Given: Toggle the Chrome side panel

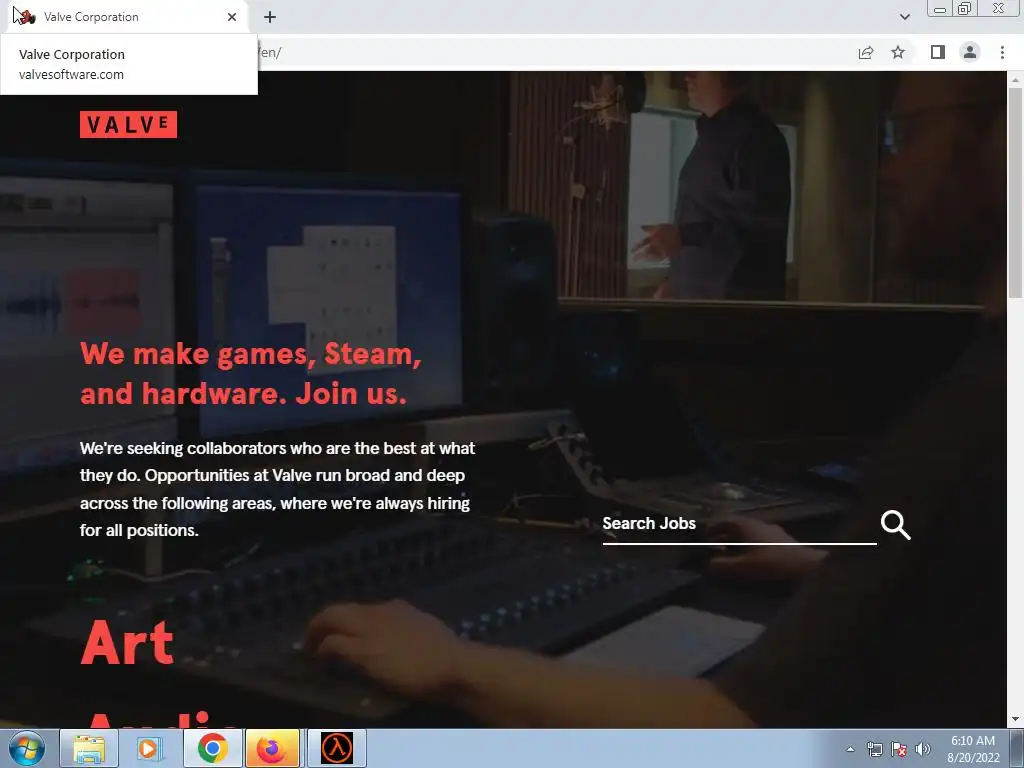Looking at the screenshot, I should (x=938, y=52).
